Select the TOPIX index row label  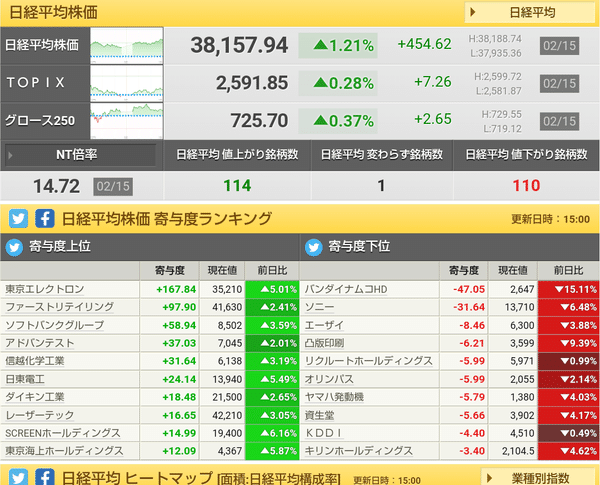click(36, 82)
